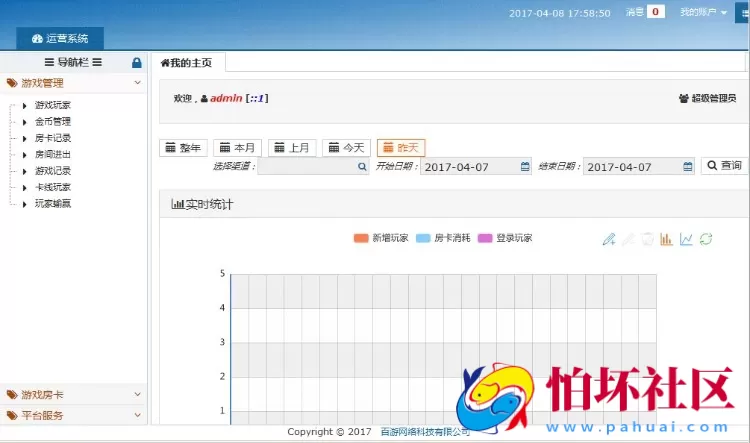This screenshot has width=750, height=443.
Task: Click chart refresh restore icon
Action: [706, 239]
